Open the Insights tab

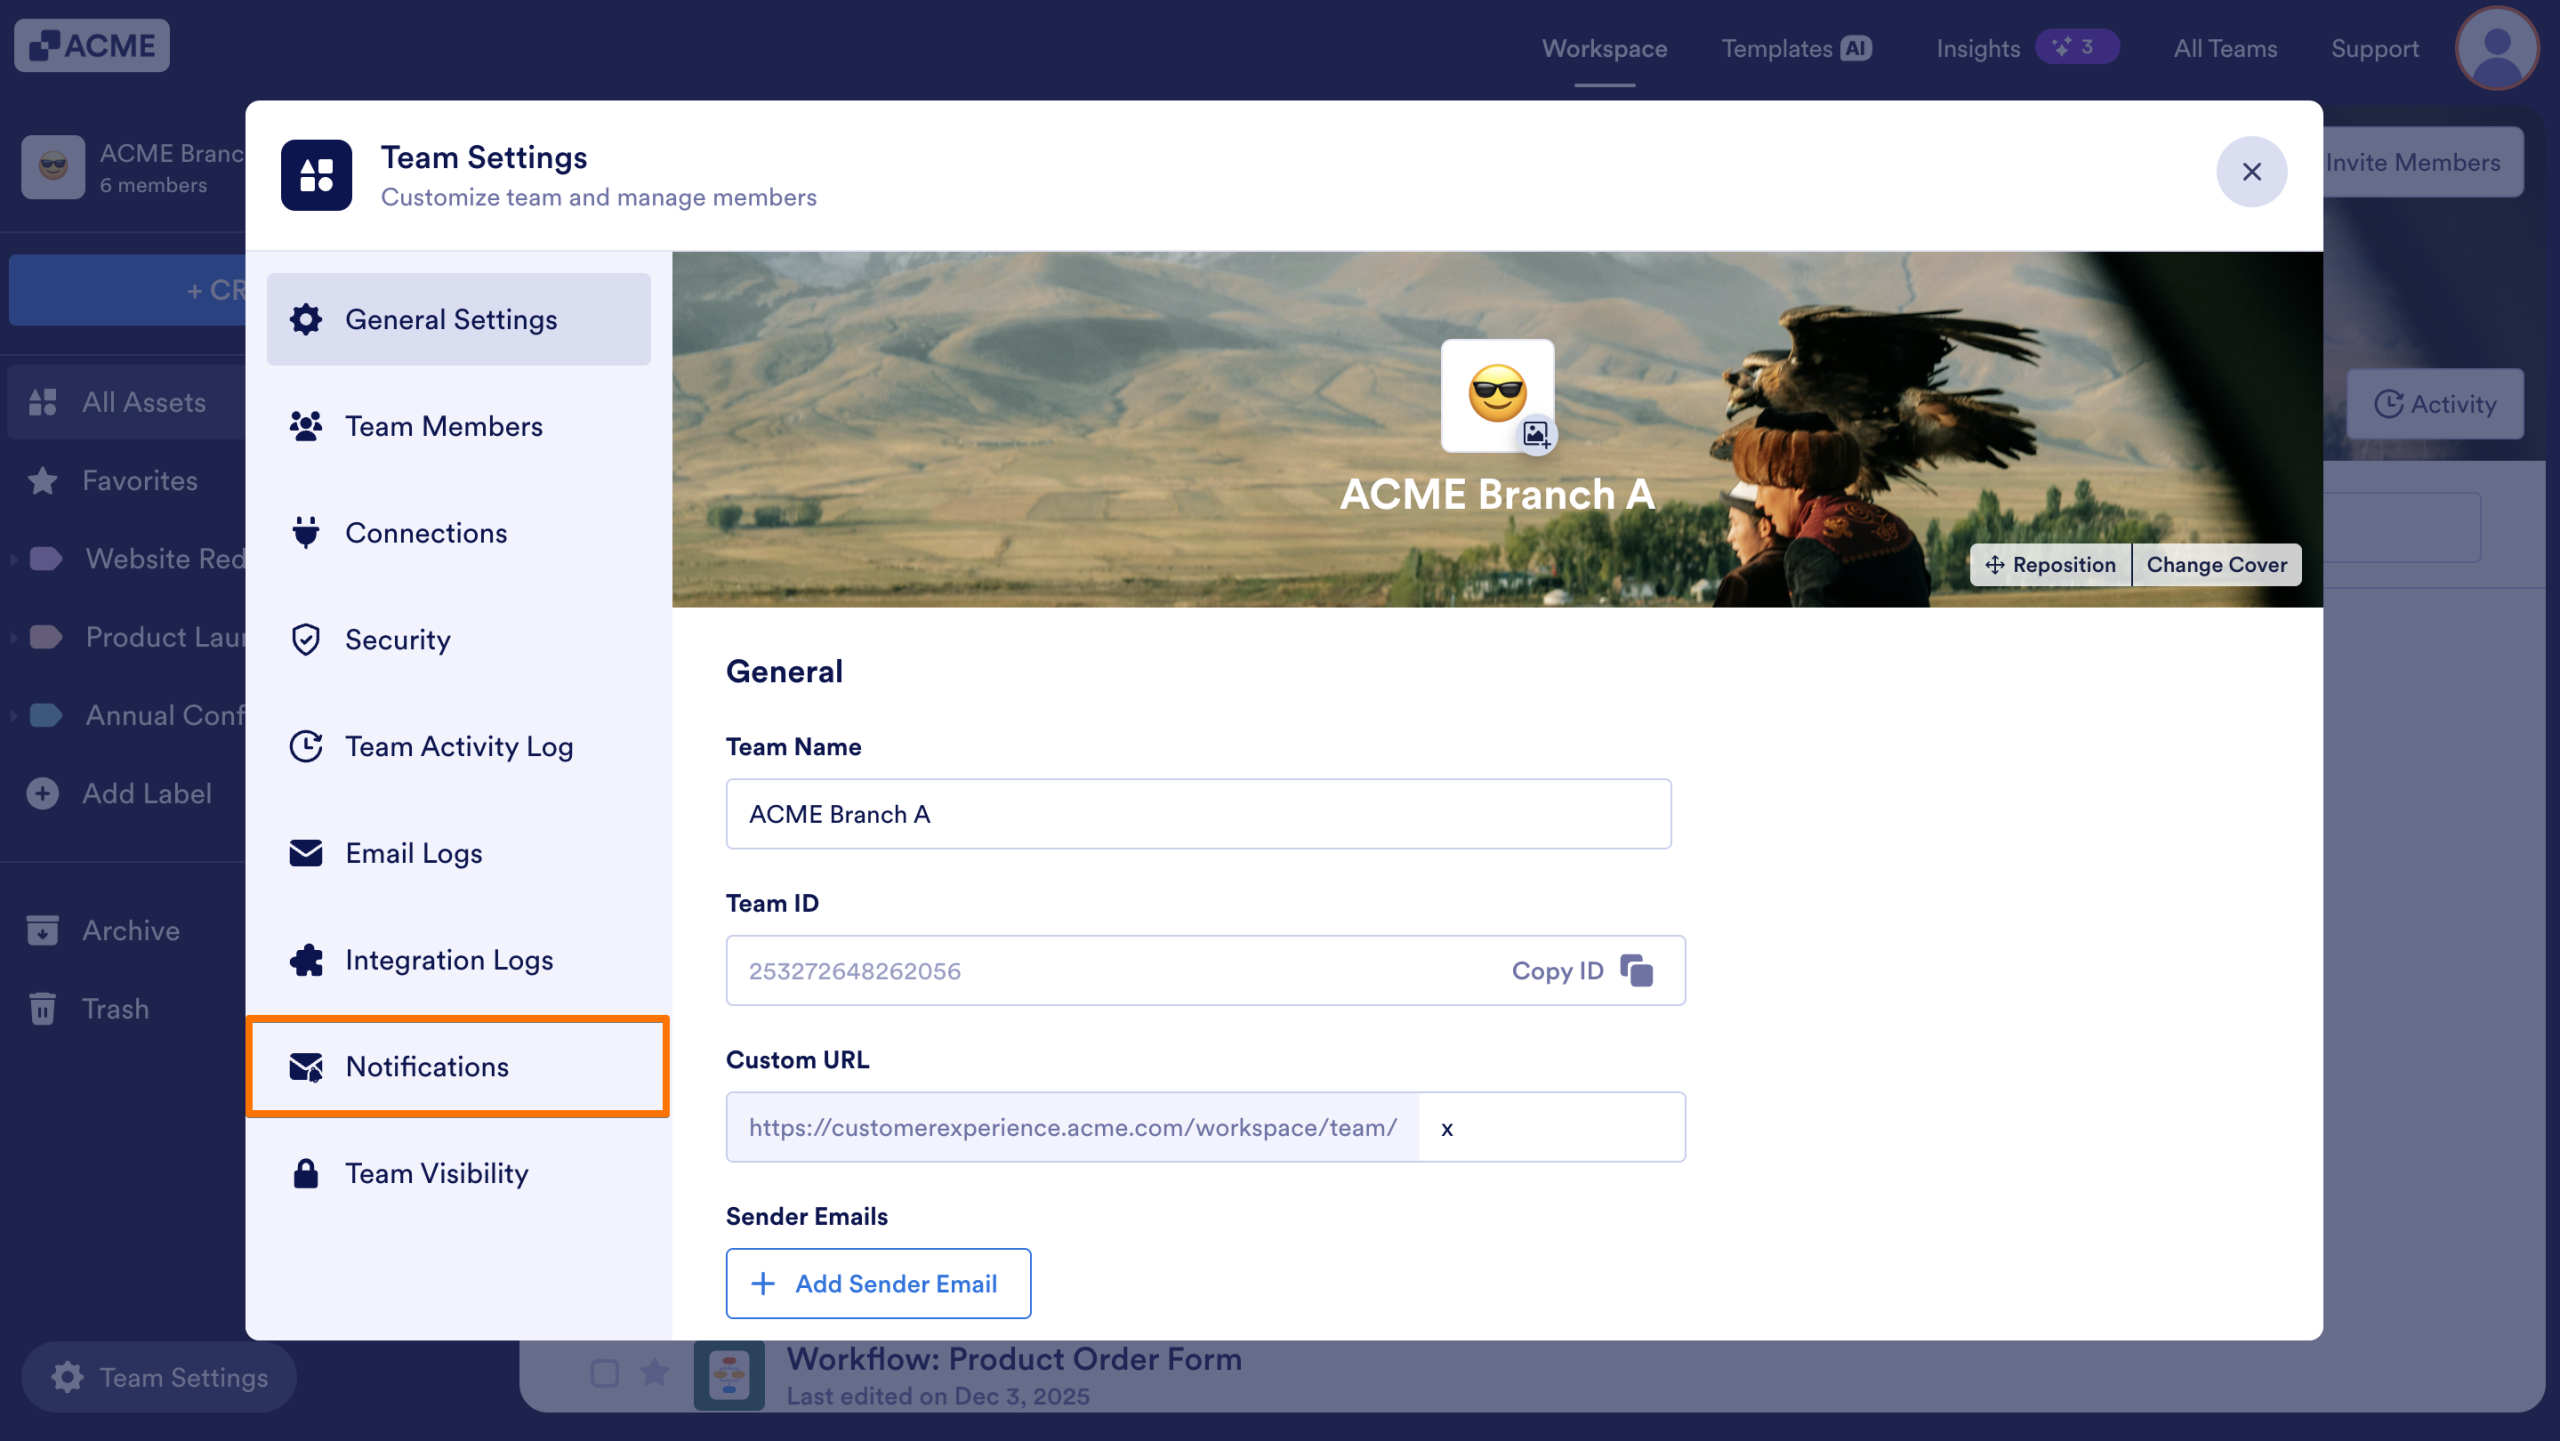(1978, 49)
